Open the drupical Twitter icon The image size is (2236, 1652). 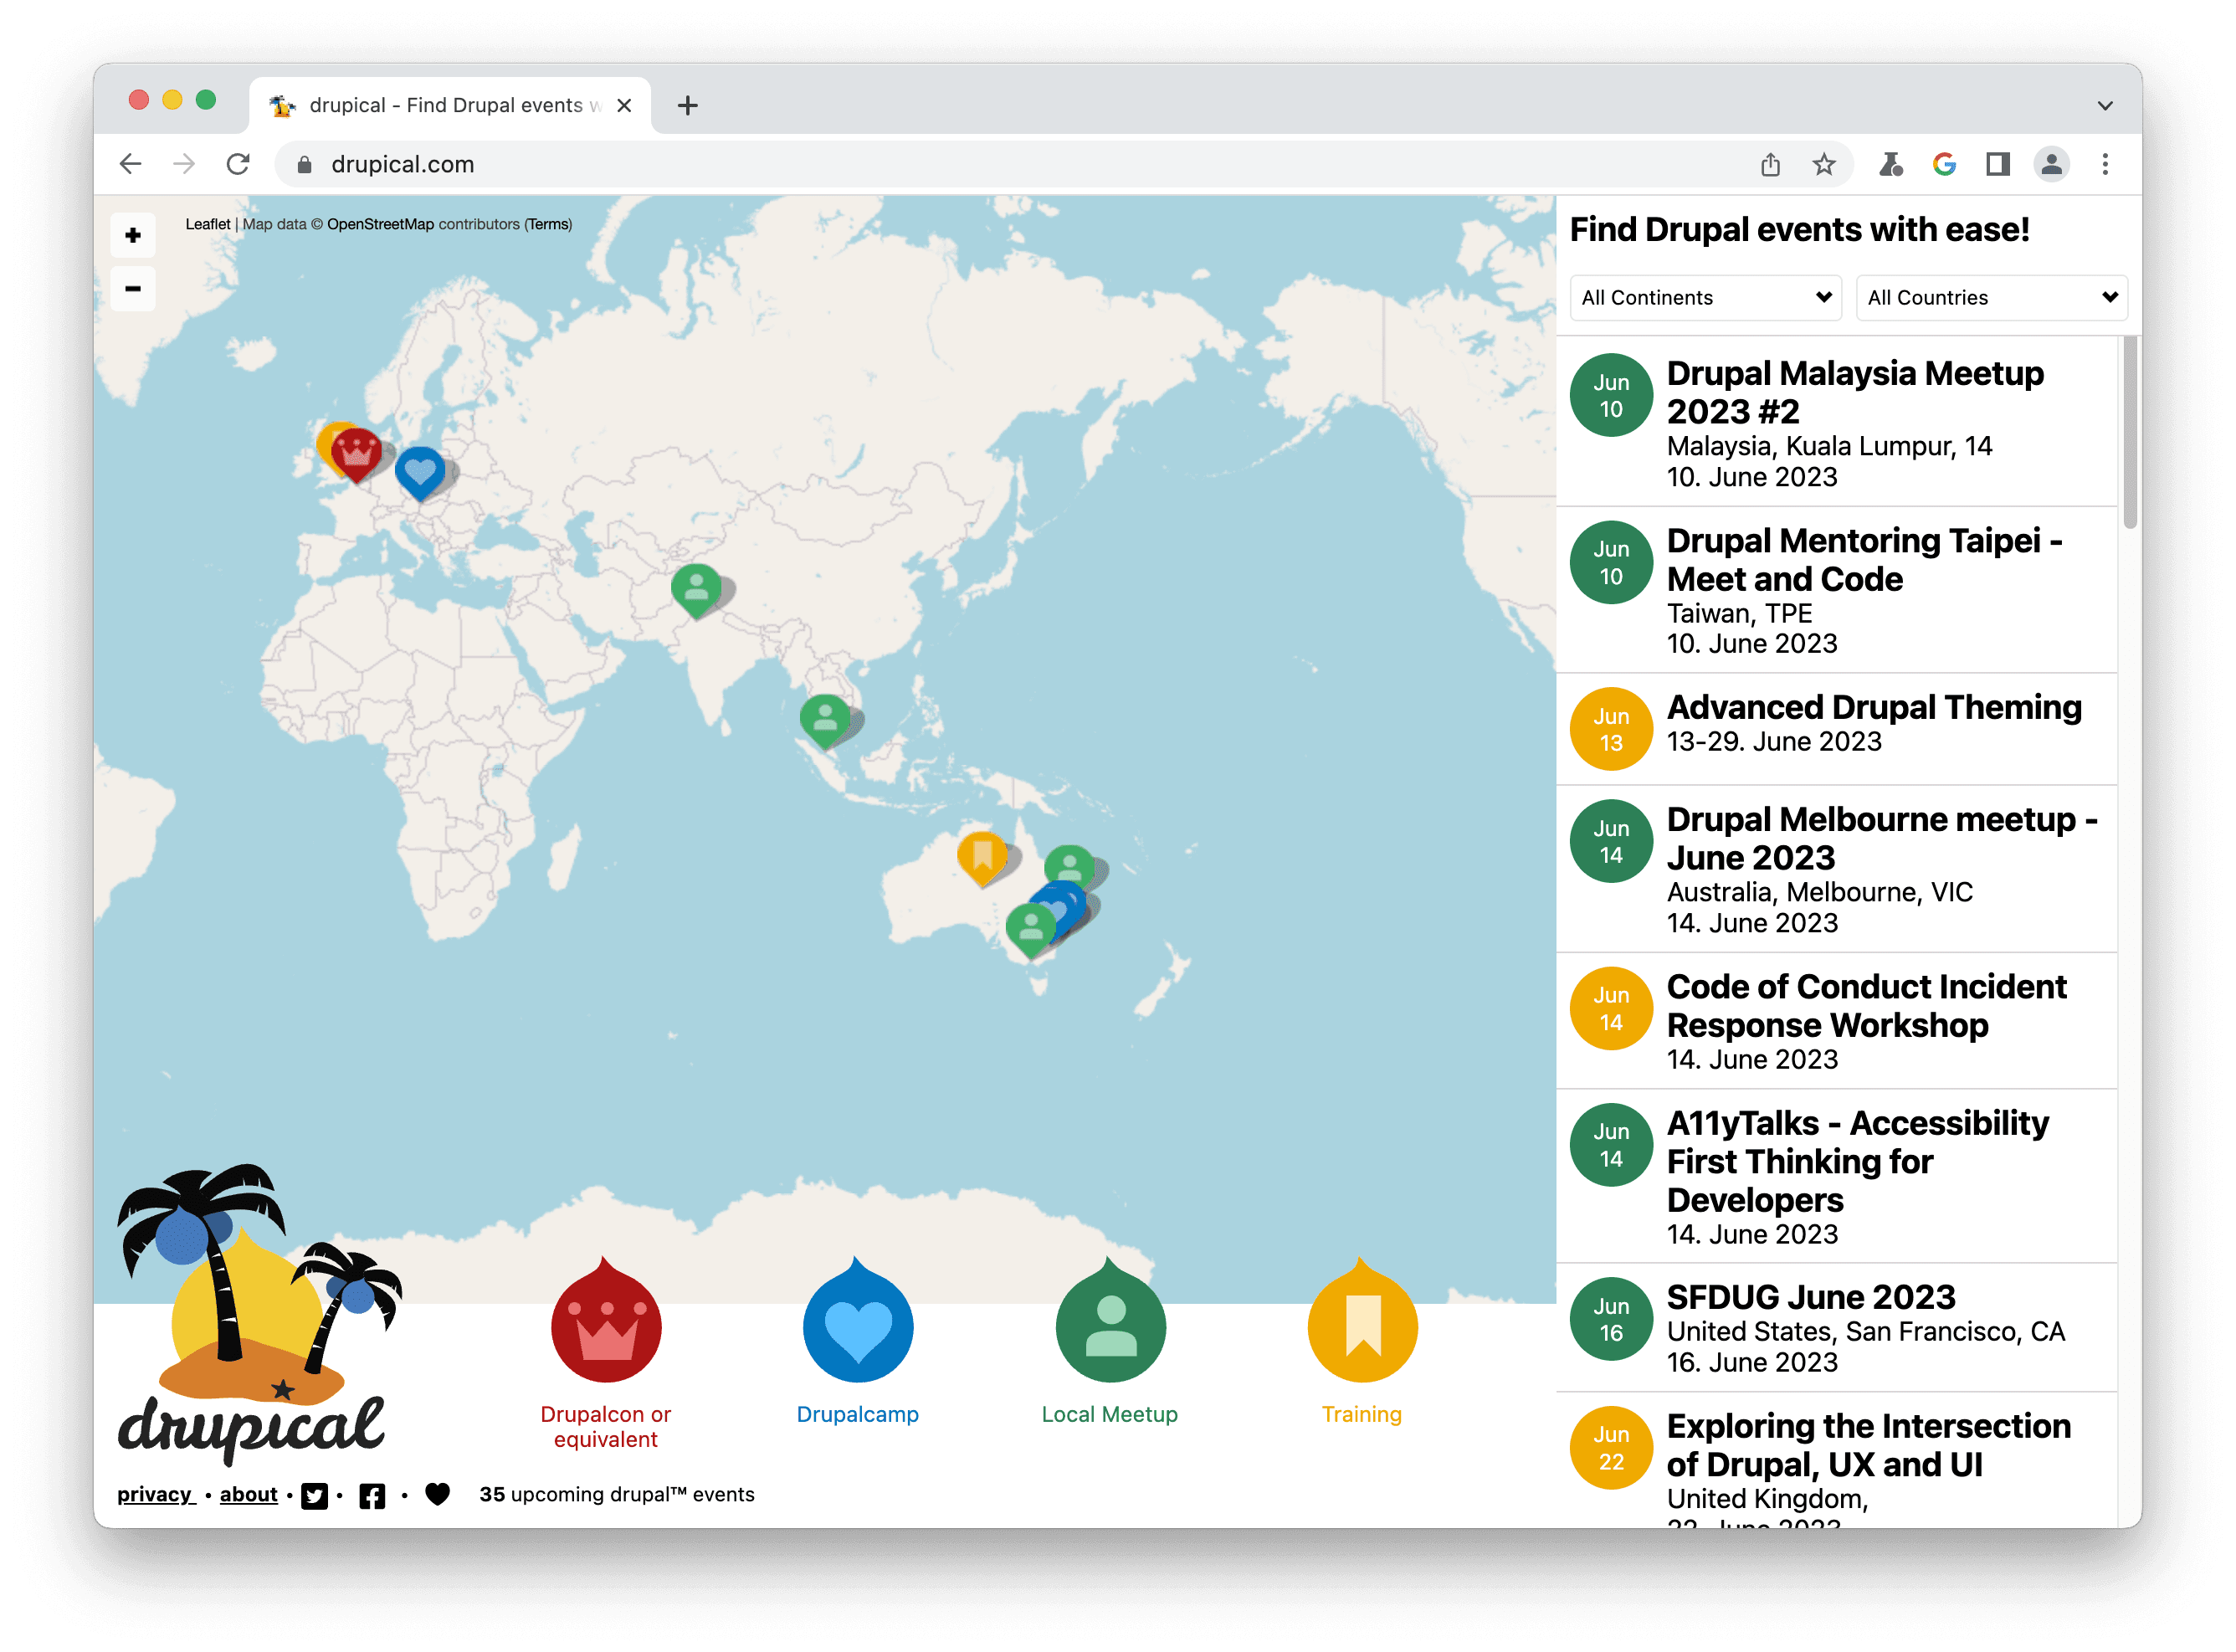pyautogui.click(x=314, y=1497)
